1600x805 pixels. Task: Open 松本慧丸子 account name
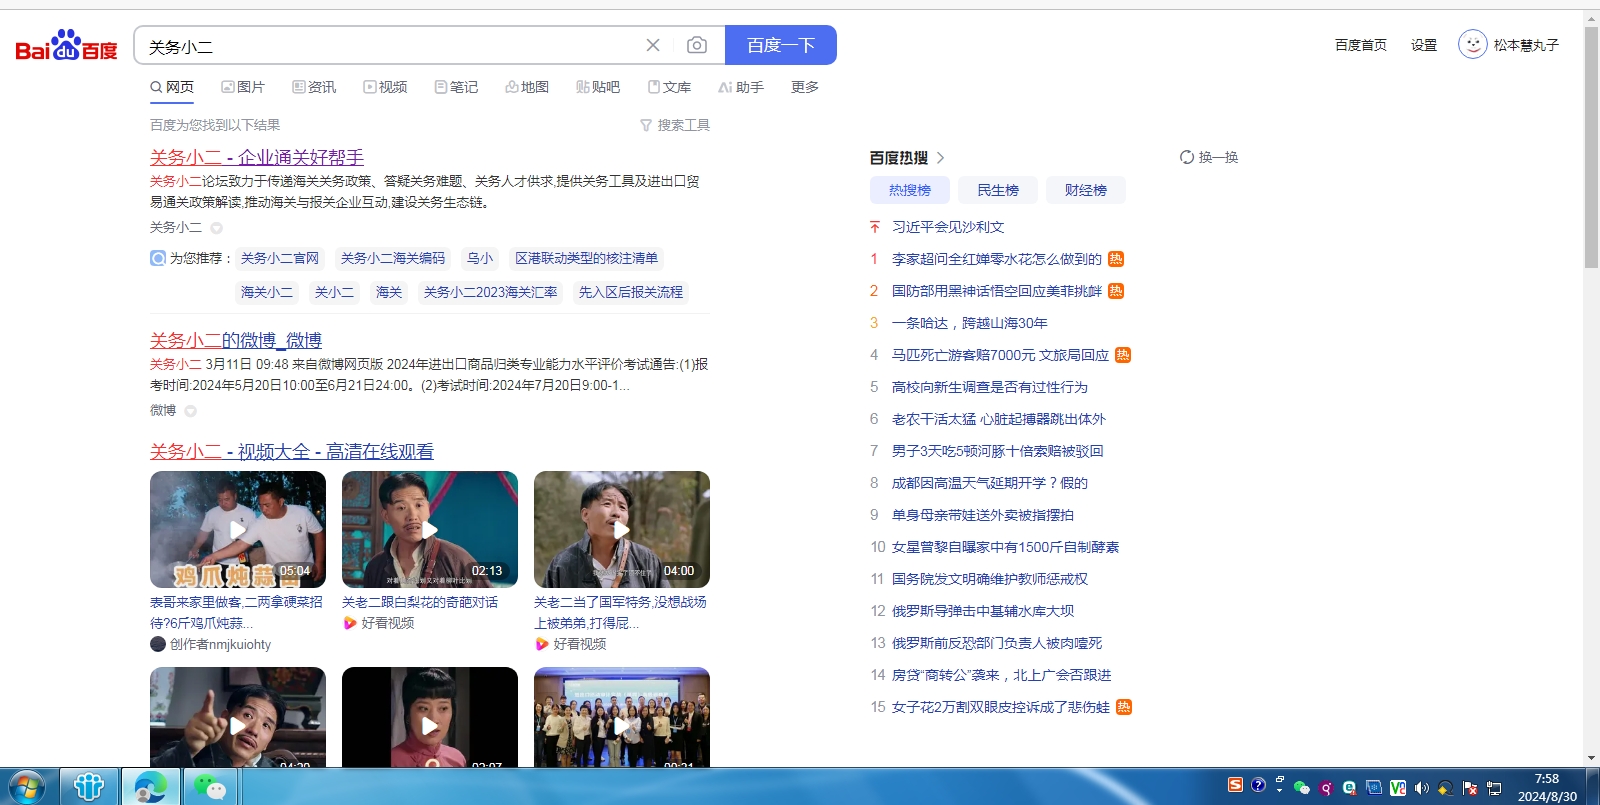(x=1526, y=45)
